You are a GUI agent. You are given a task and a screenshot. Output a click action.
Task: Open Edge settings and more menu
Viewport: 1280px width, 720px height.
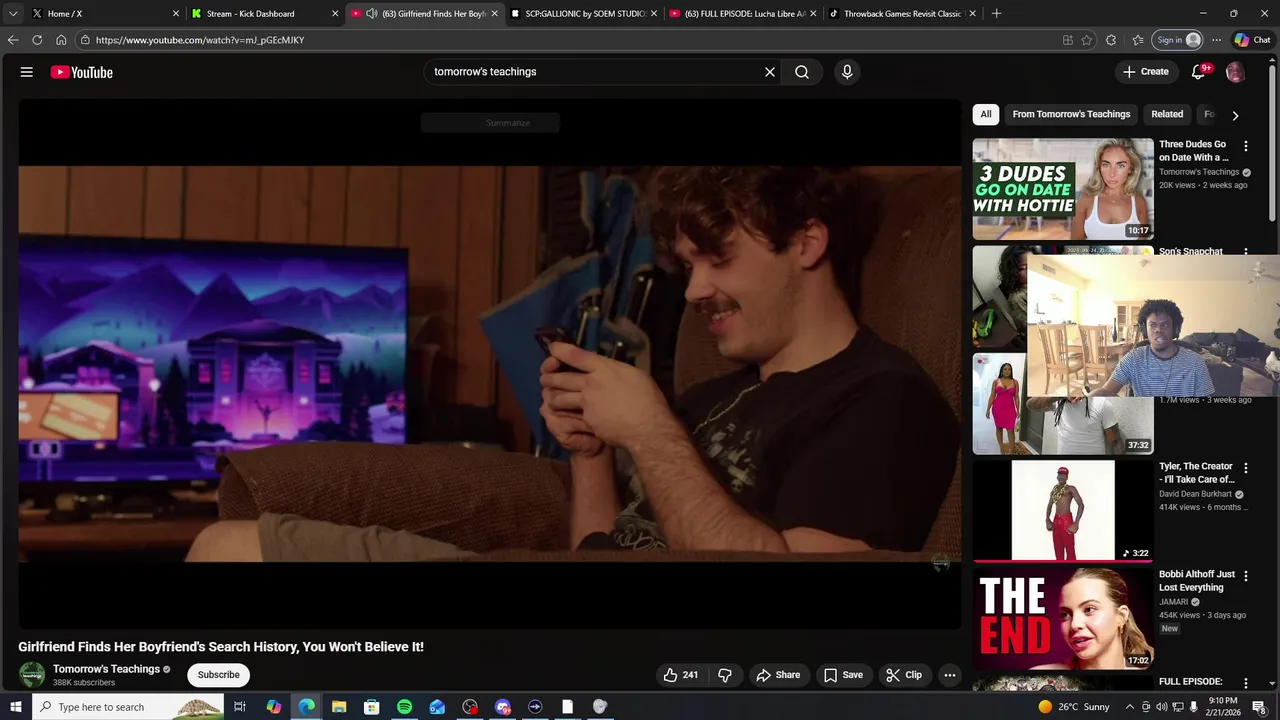[x=1216, y=40]
